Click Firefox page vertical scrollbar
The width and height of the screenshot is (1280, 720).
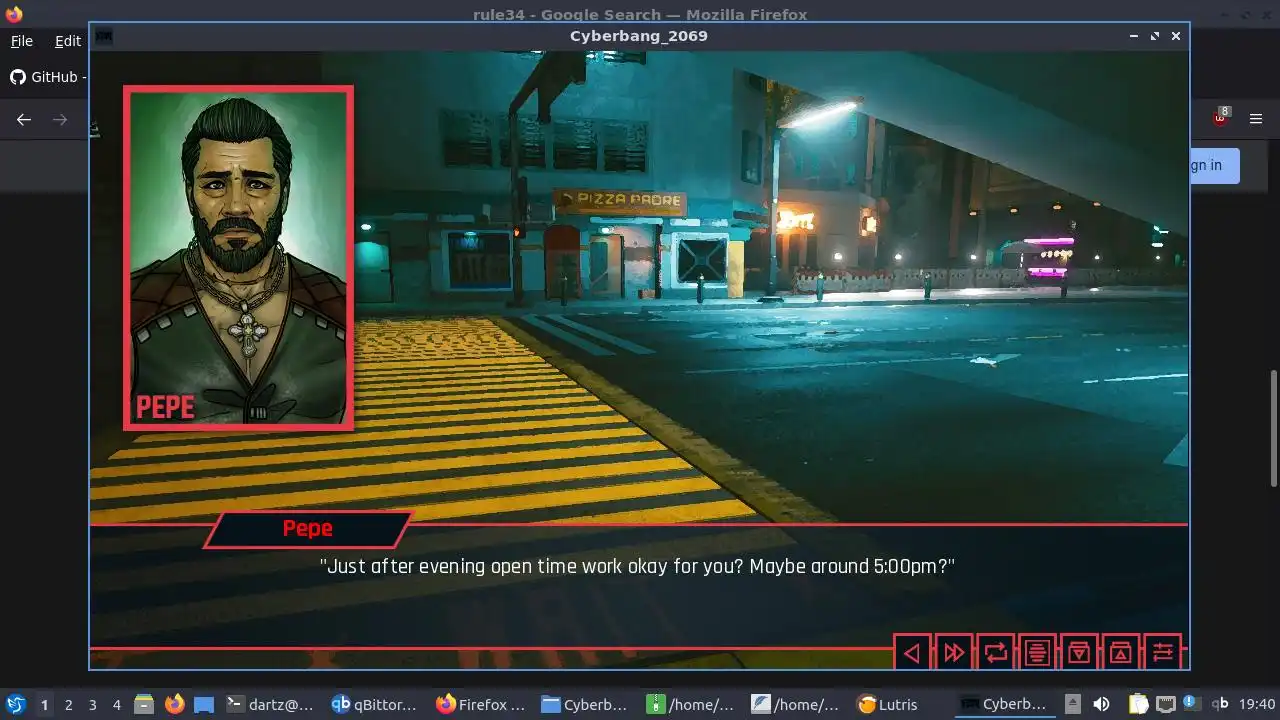[x=1274, y=430]
